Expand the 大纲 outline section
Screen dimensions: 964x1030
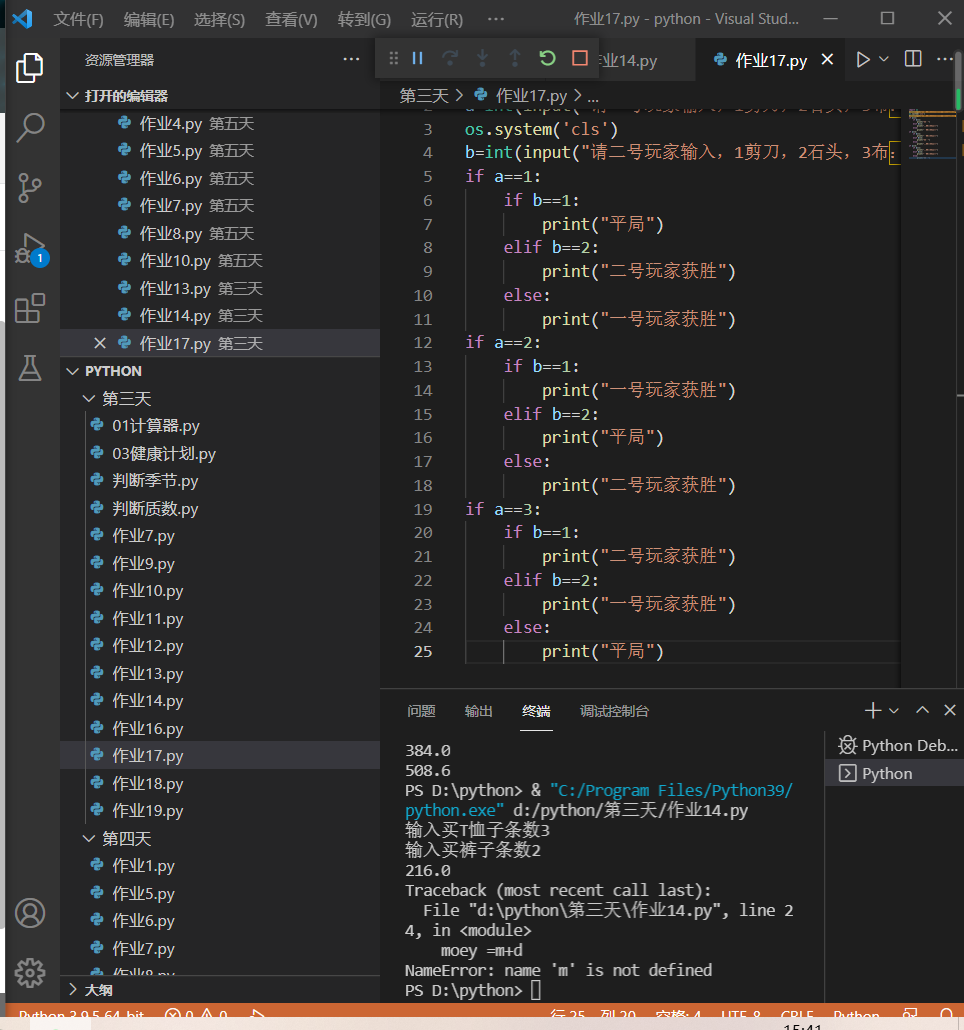coord(220,990)
